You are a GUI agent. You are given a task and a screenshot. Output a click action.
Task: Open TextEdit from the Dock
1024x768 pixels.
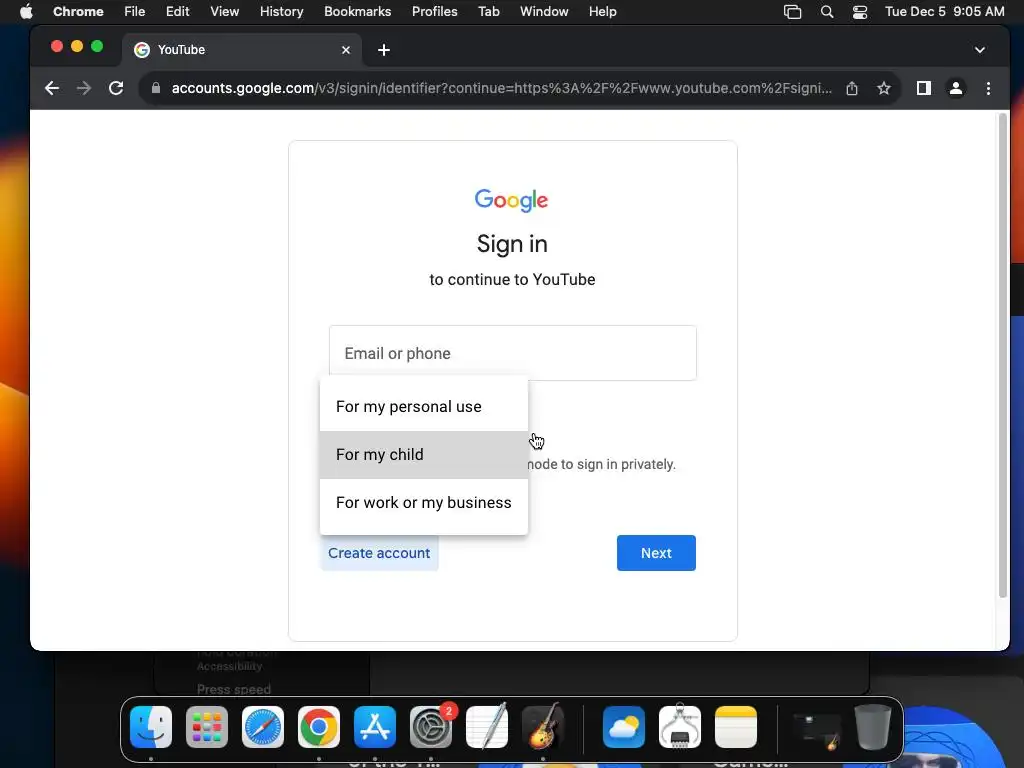click(x=487, y=727)
